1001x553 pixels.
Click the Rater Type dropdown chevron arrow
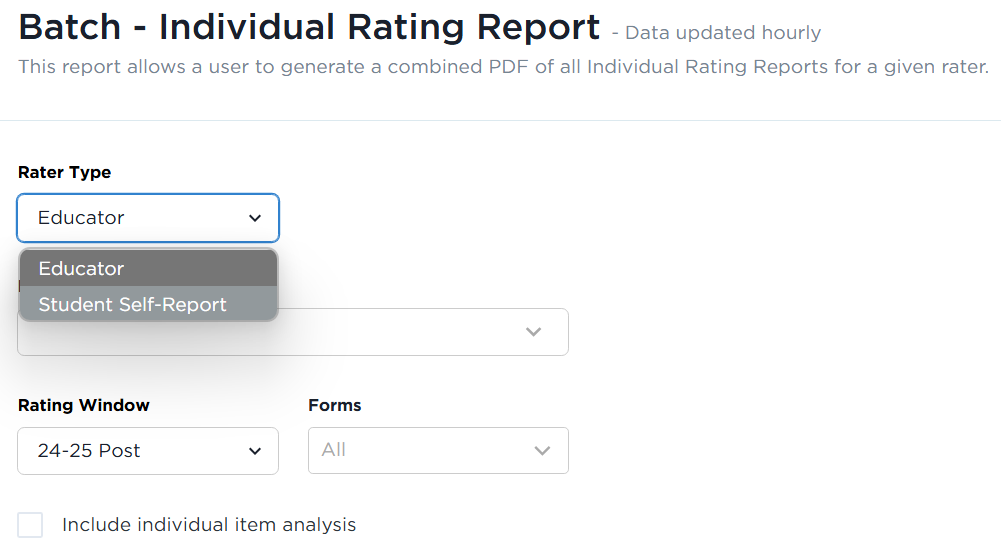(x=255, y=218)
